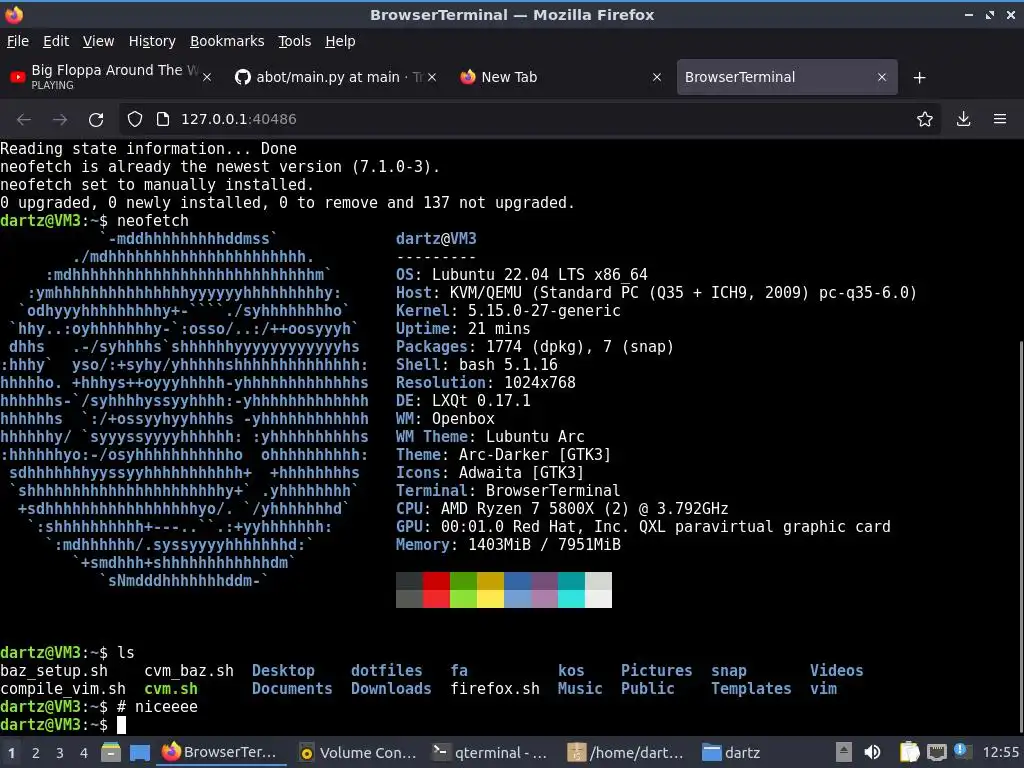
Task: Click the 'AMD Ryzen 7 5800X' CPU line
Action: (x=562, y=509)
